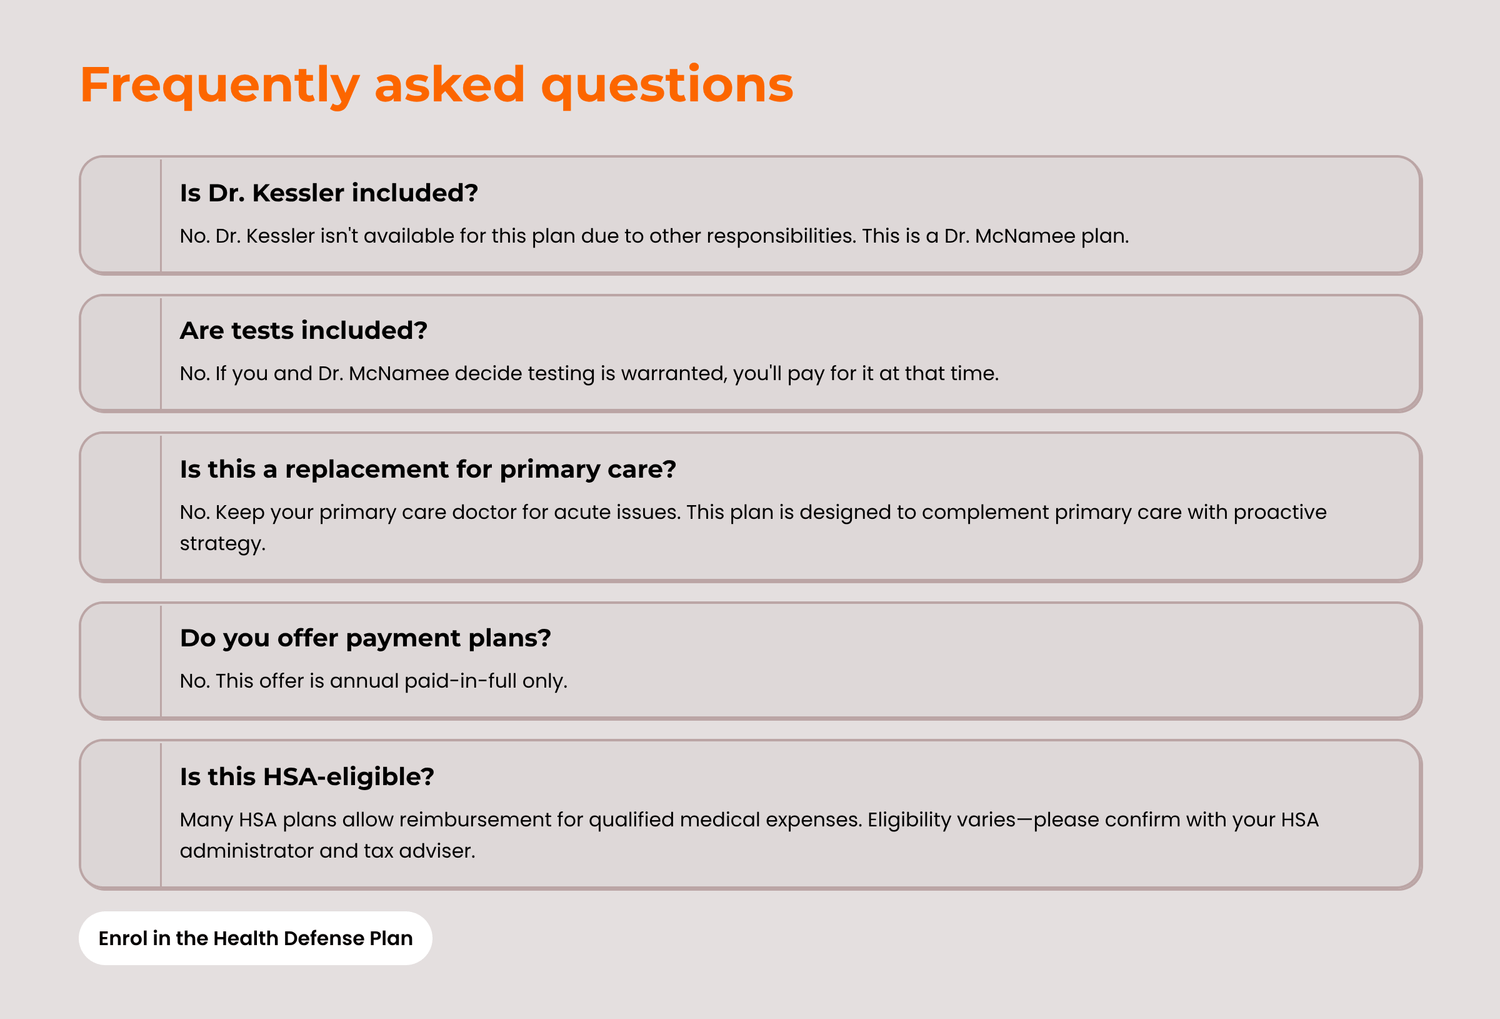Open 'Is this a replacement for primary care?' item

point(428,469)
